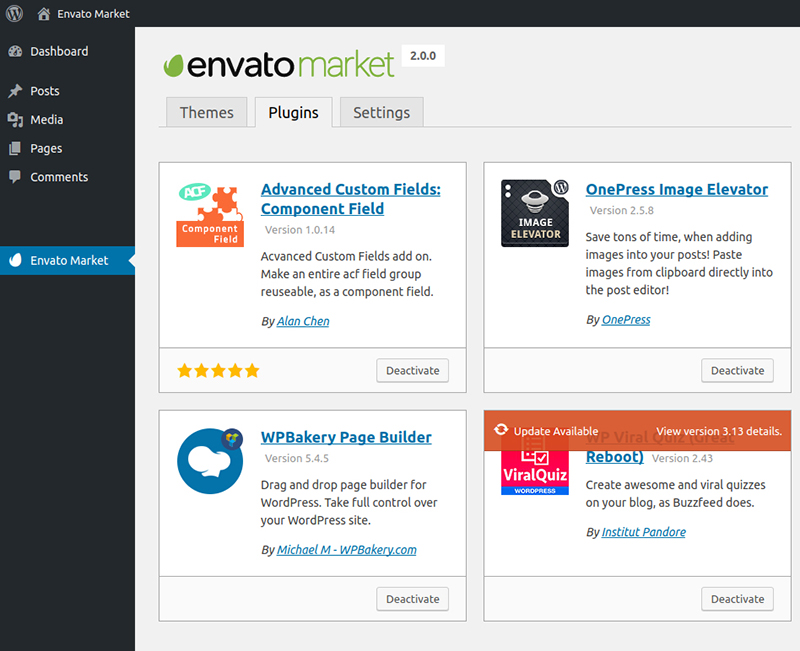The image size is (800, 651).
Task: Deactivate the OnePress Image Elevator plugin
Action: tap(737, 370)
